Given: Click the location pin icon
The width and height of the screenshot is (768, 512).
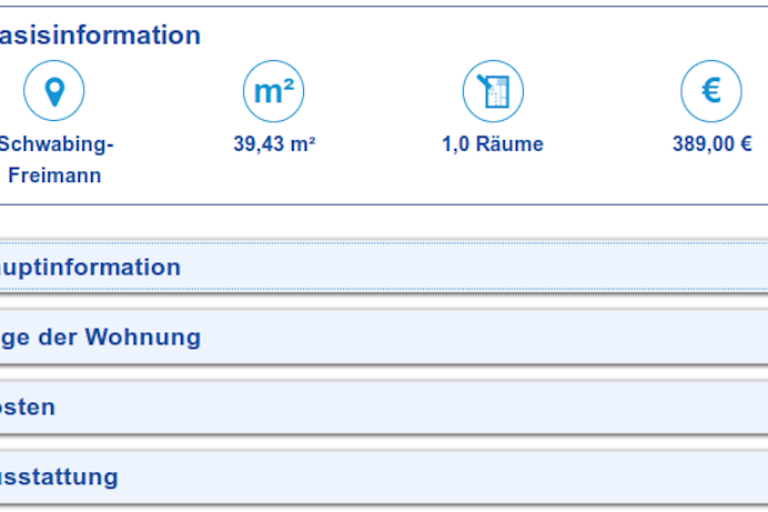Looking at the screenshot, I should pos(54,91).
